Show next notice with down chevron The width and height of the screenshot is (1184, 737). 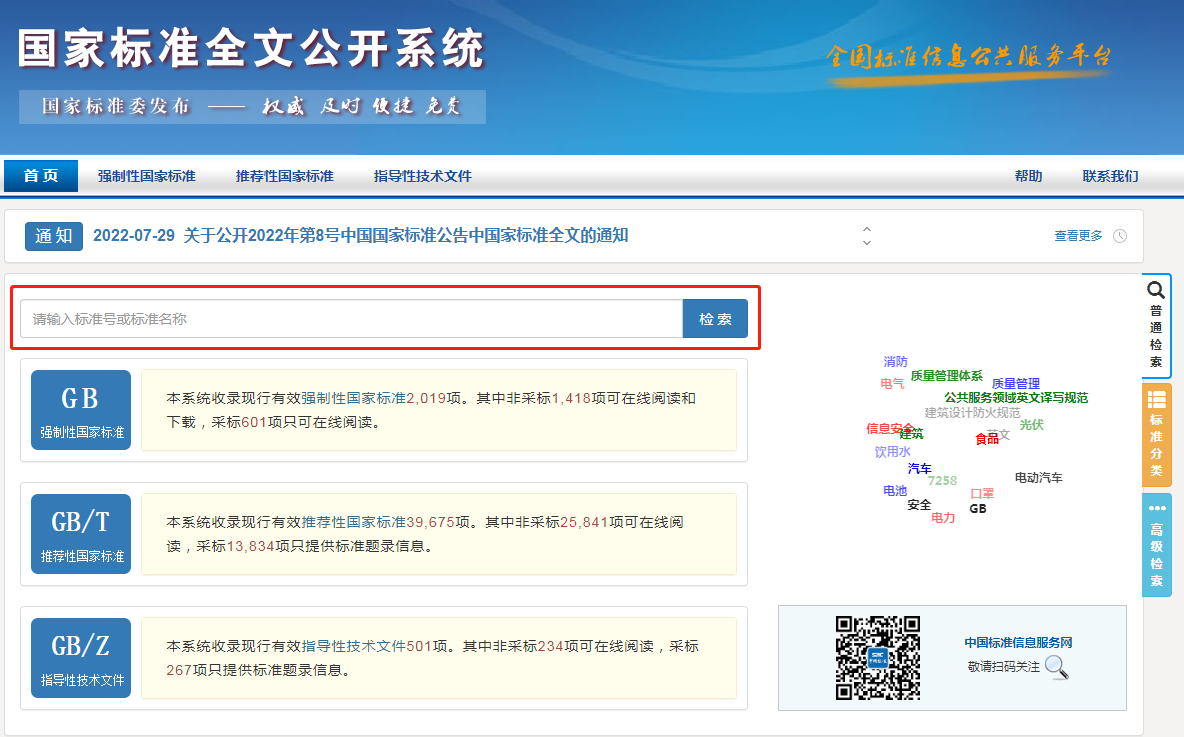[x=867, y=242]
